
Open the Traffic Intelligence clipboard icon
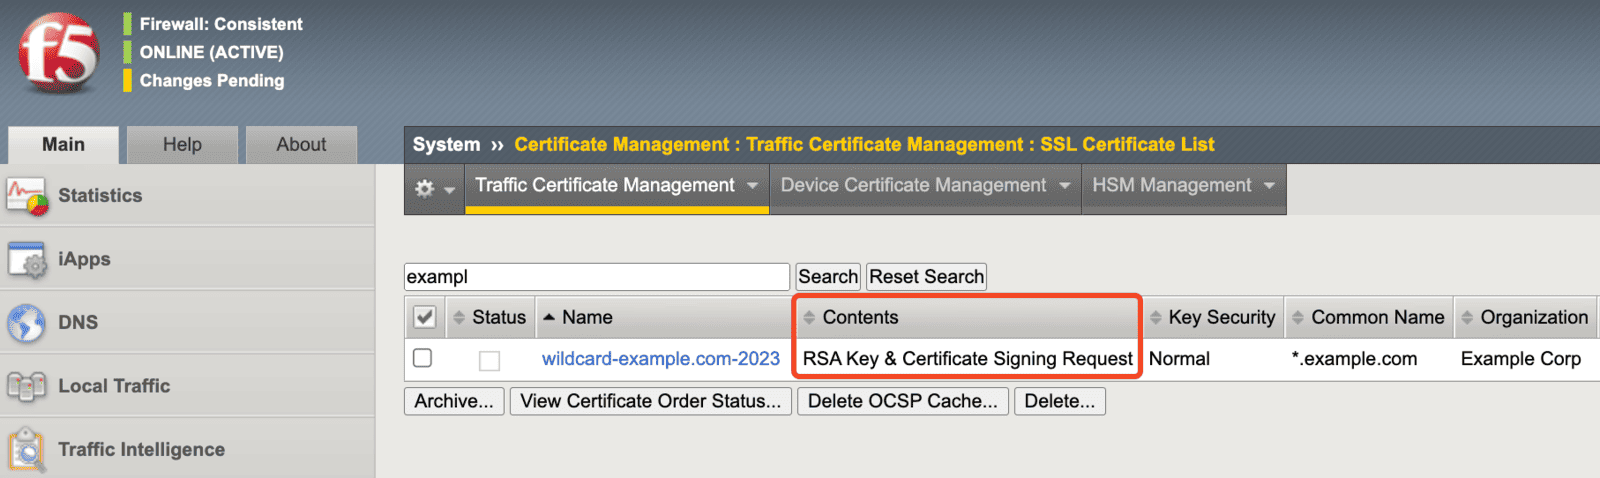click(x=27, y=450)
